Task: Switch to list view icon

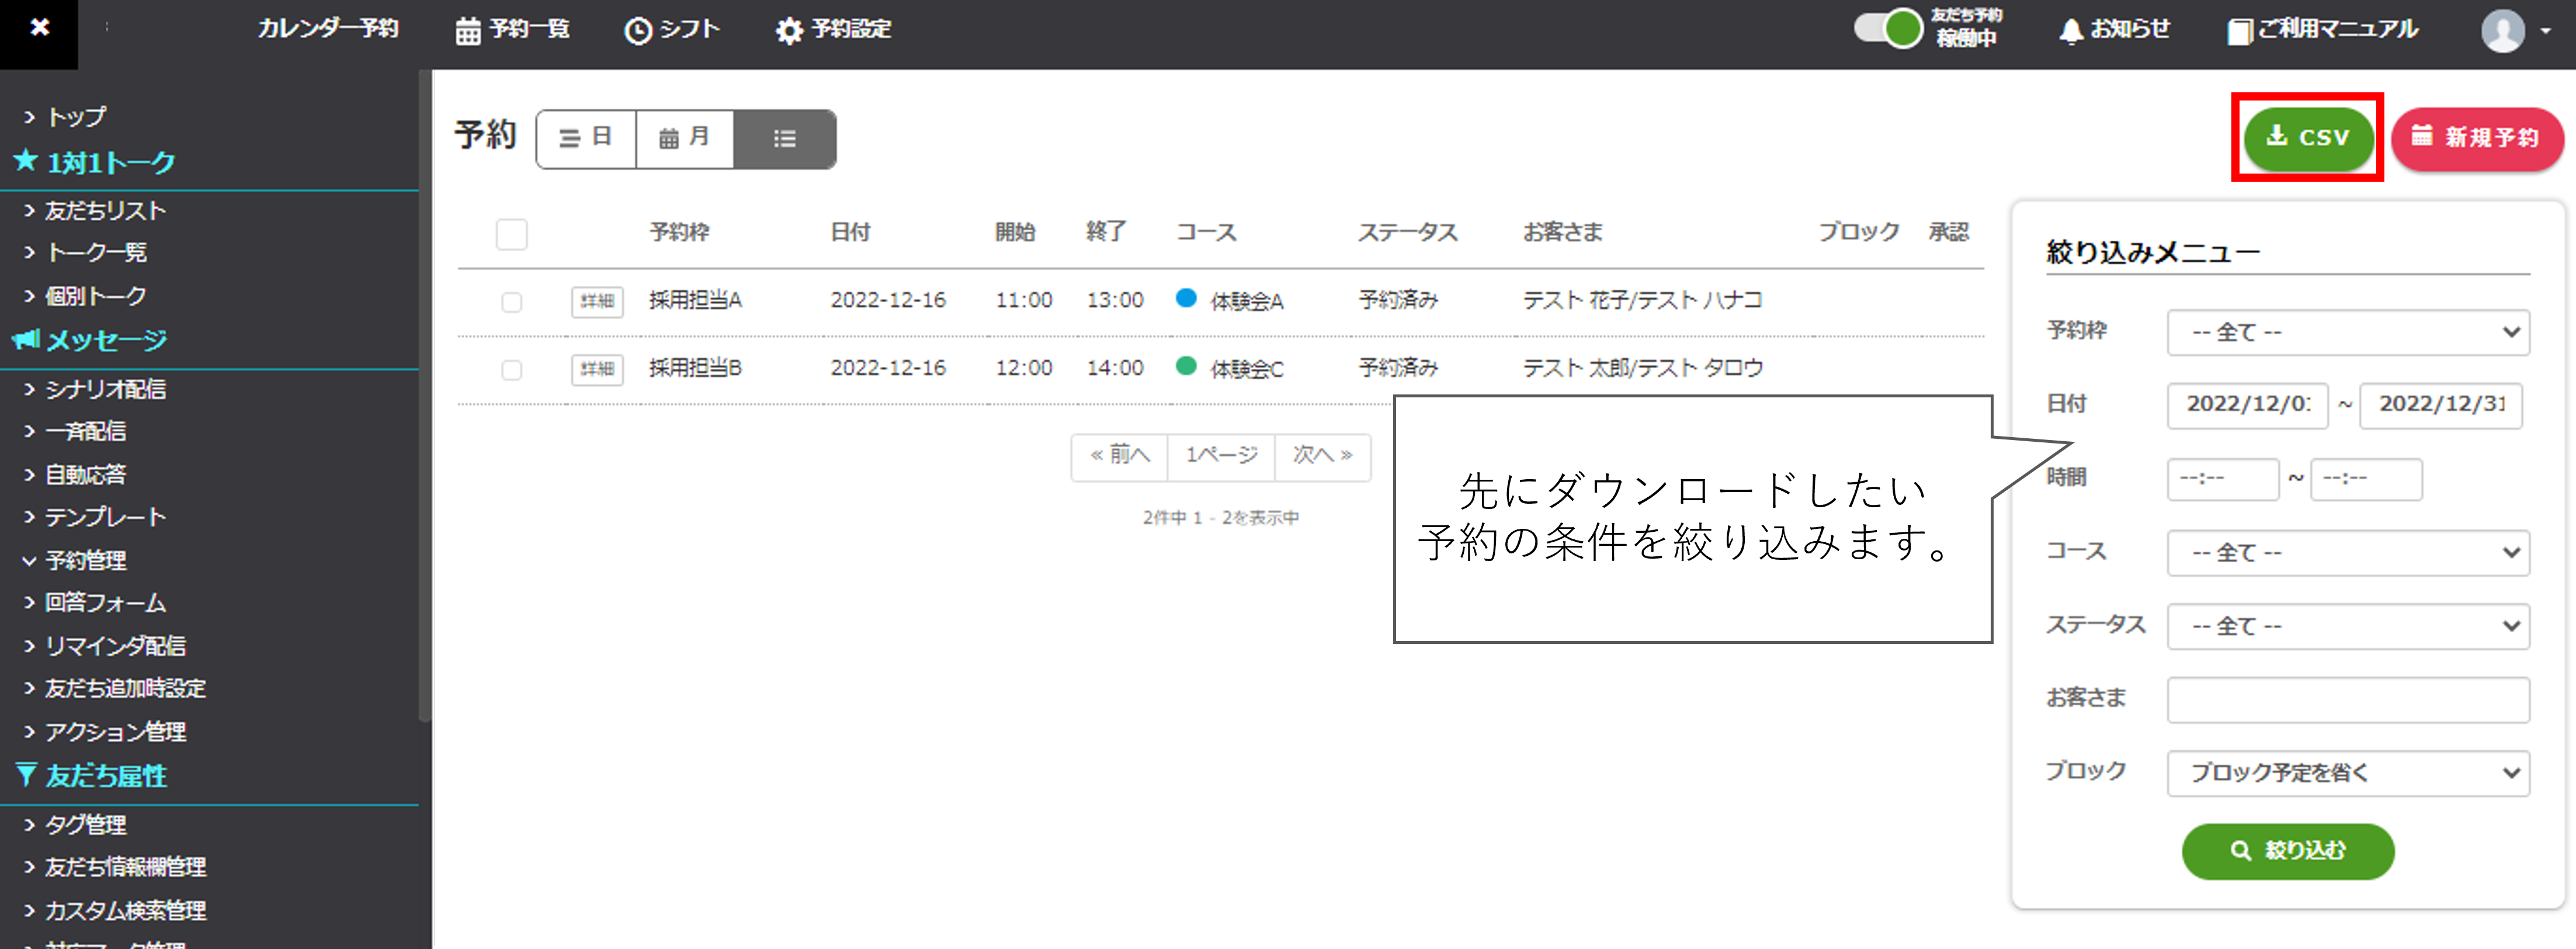Action: (784, 139)
